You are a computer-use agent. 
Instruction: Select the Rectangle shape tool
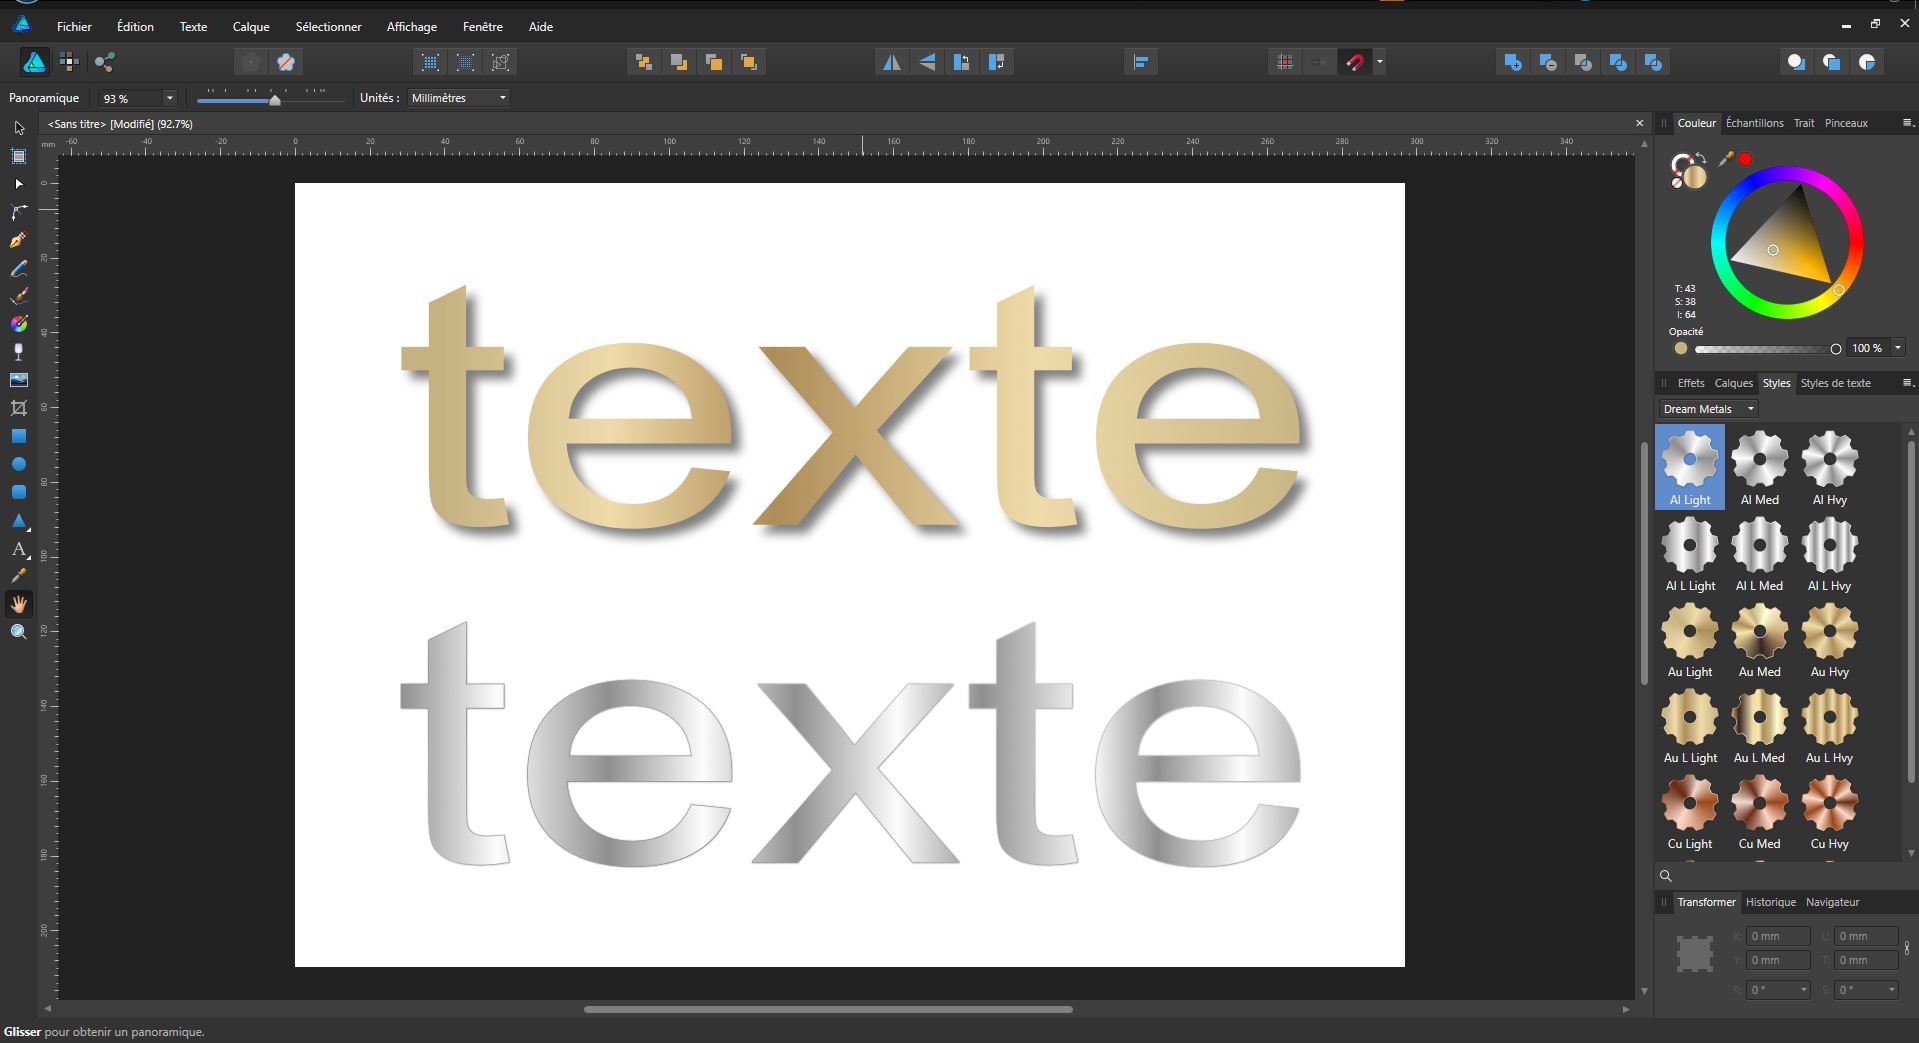[19, 436]
